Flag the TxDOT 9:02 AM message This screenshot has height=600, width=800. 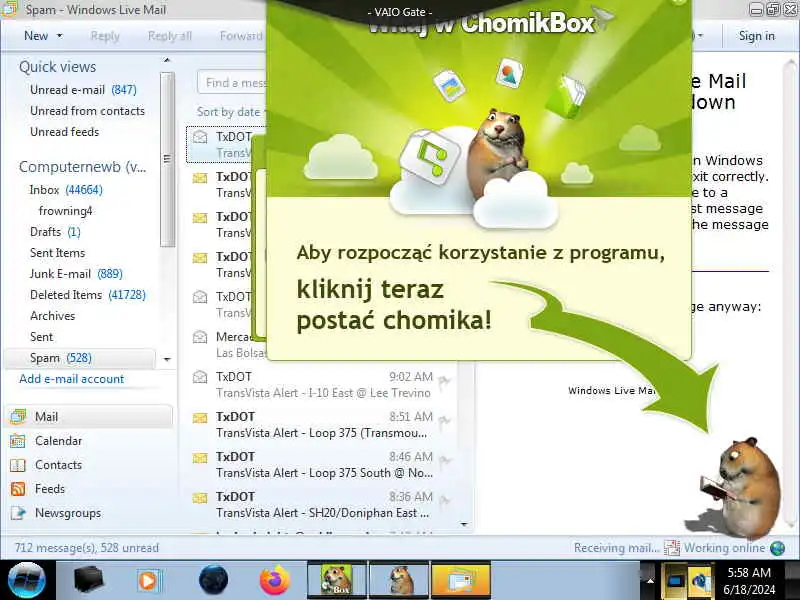[444, 381]
